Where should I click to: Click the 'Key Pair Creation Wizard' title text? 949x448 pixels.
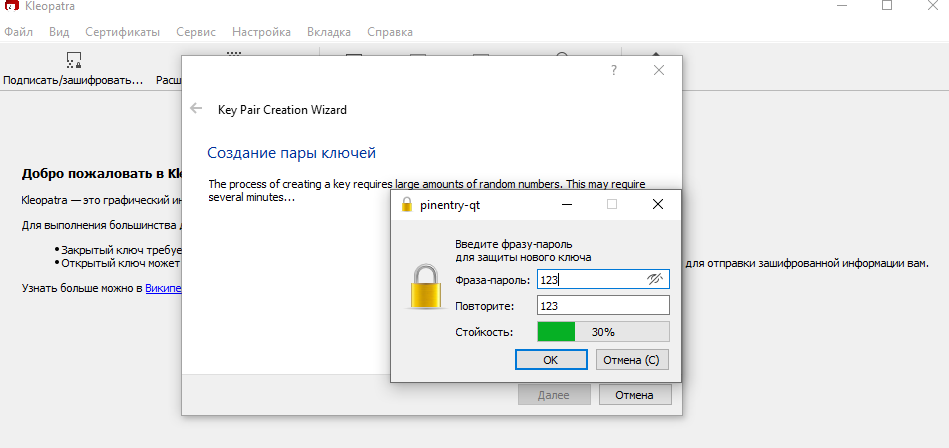tap(282, 110)
